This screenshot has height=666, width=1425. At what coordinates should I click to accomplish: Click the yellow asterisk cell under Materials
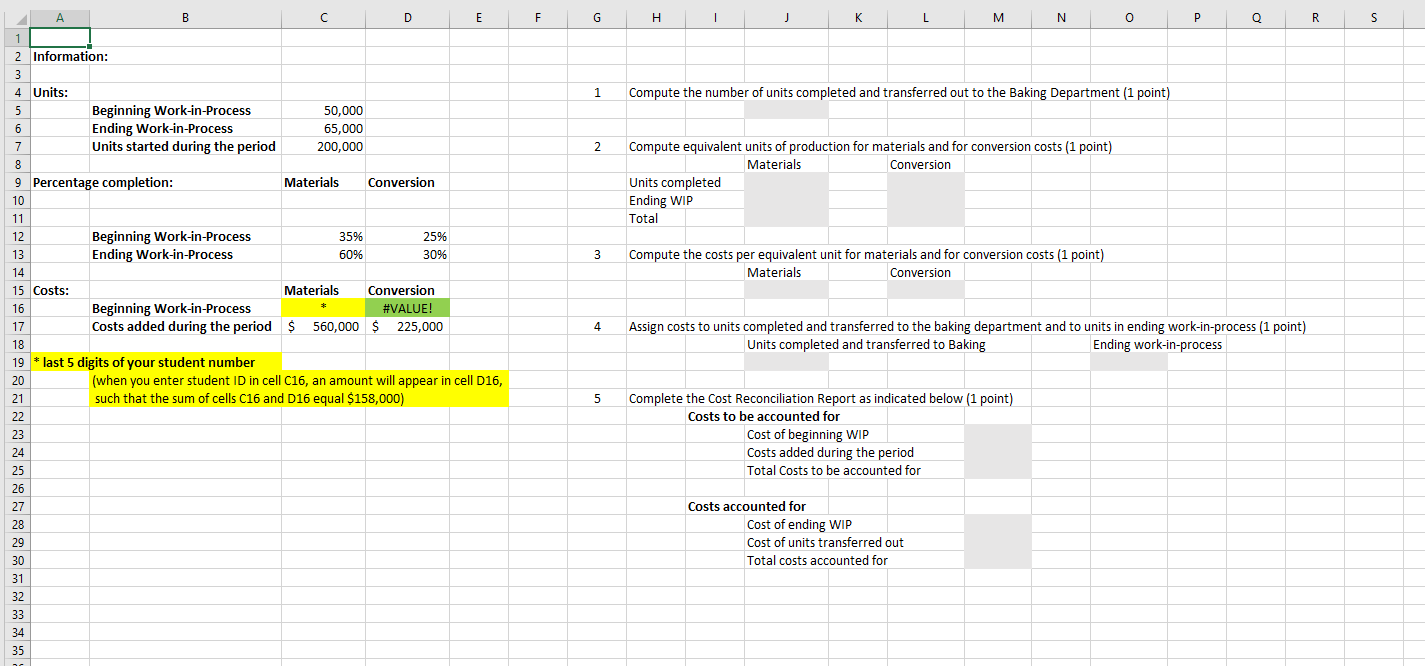(x=323, y=308)
